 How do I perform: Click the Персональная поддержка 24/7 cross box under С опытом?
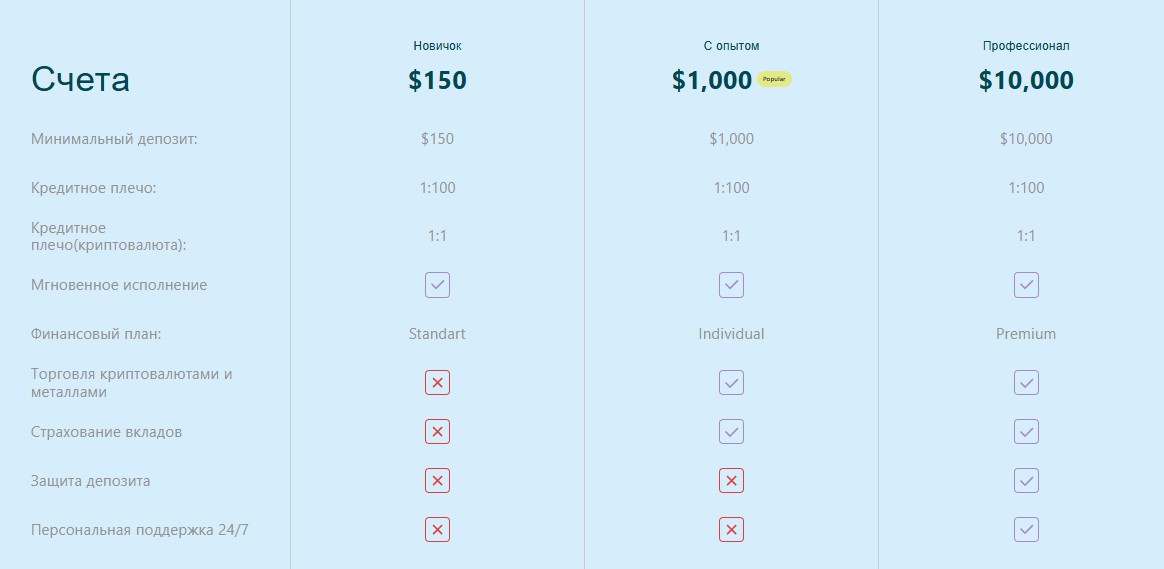731,530
